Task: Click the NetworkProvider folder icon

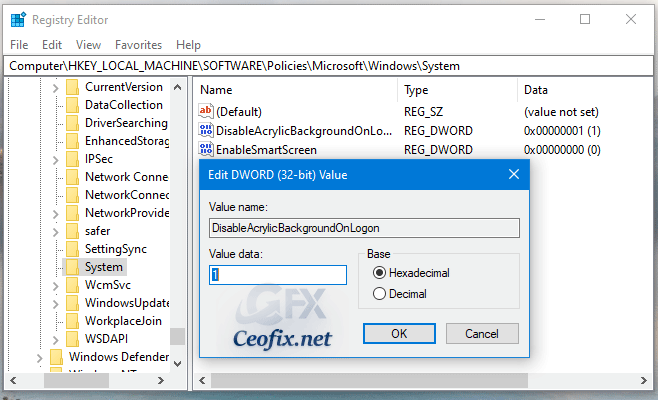Action: tap(72, 213)
